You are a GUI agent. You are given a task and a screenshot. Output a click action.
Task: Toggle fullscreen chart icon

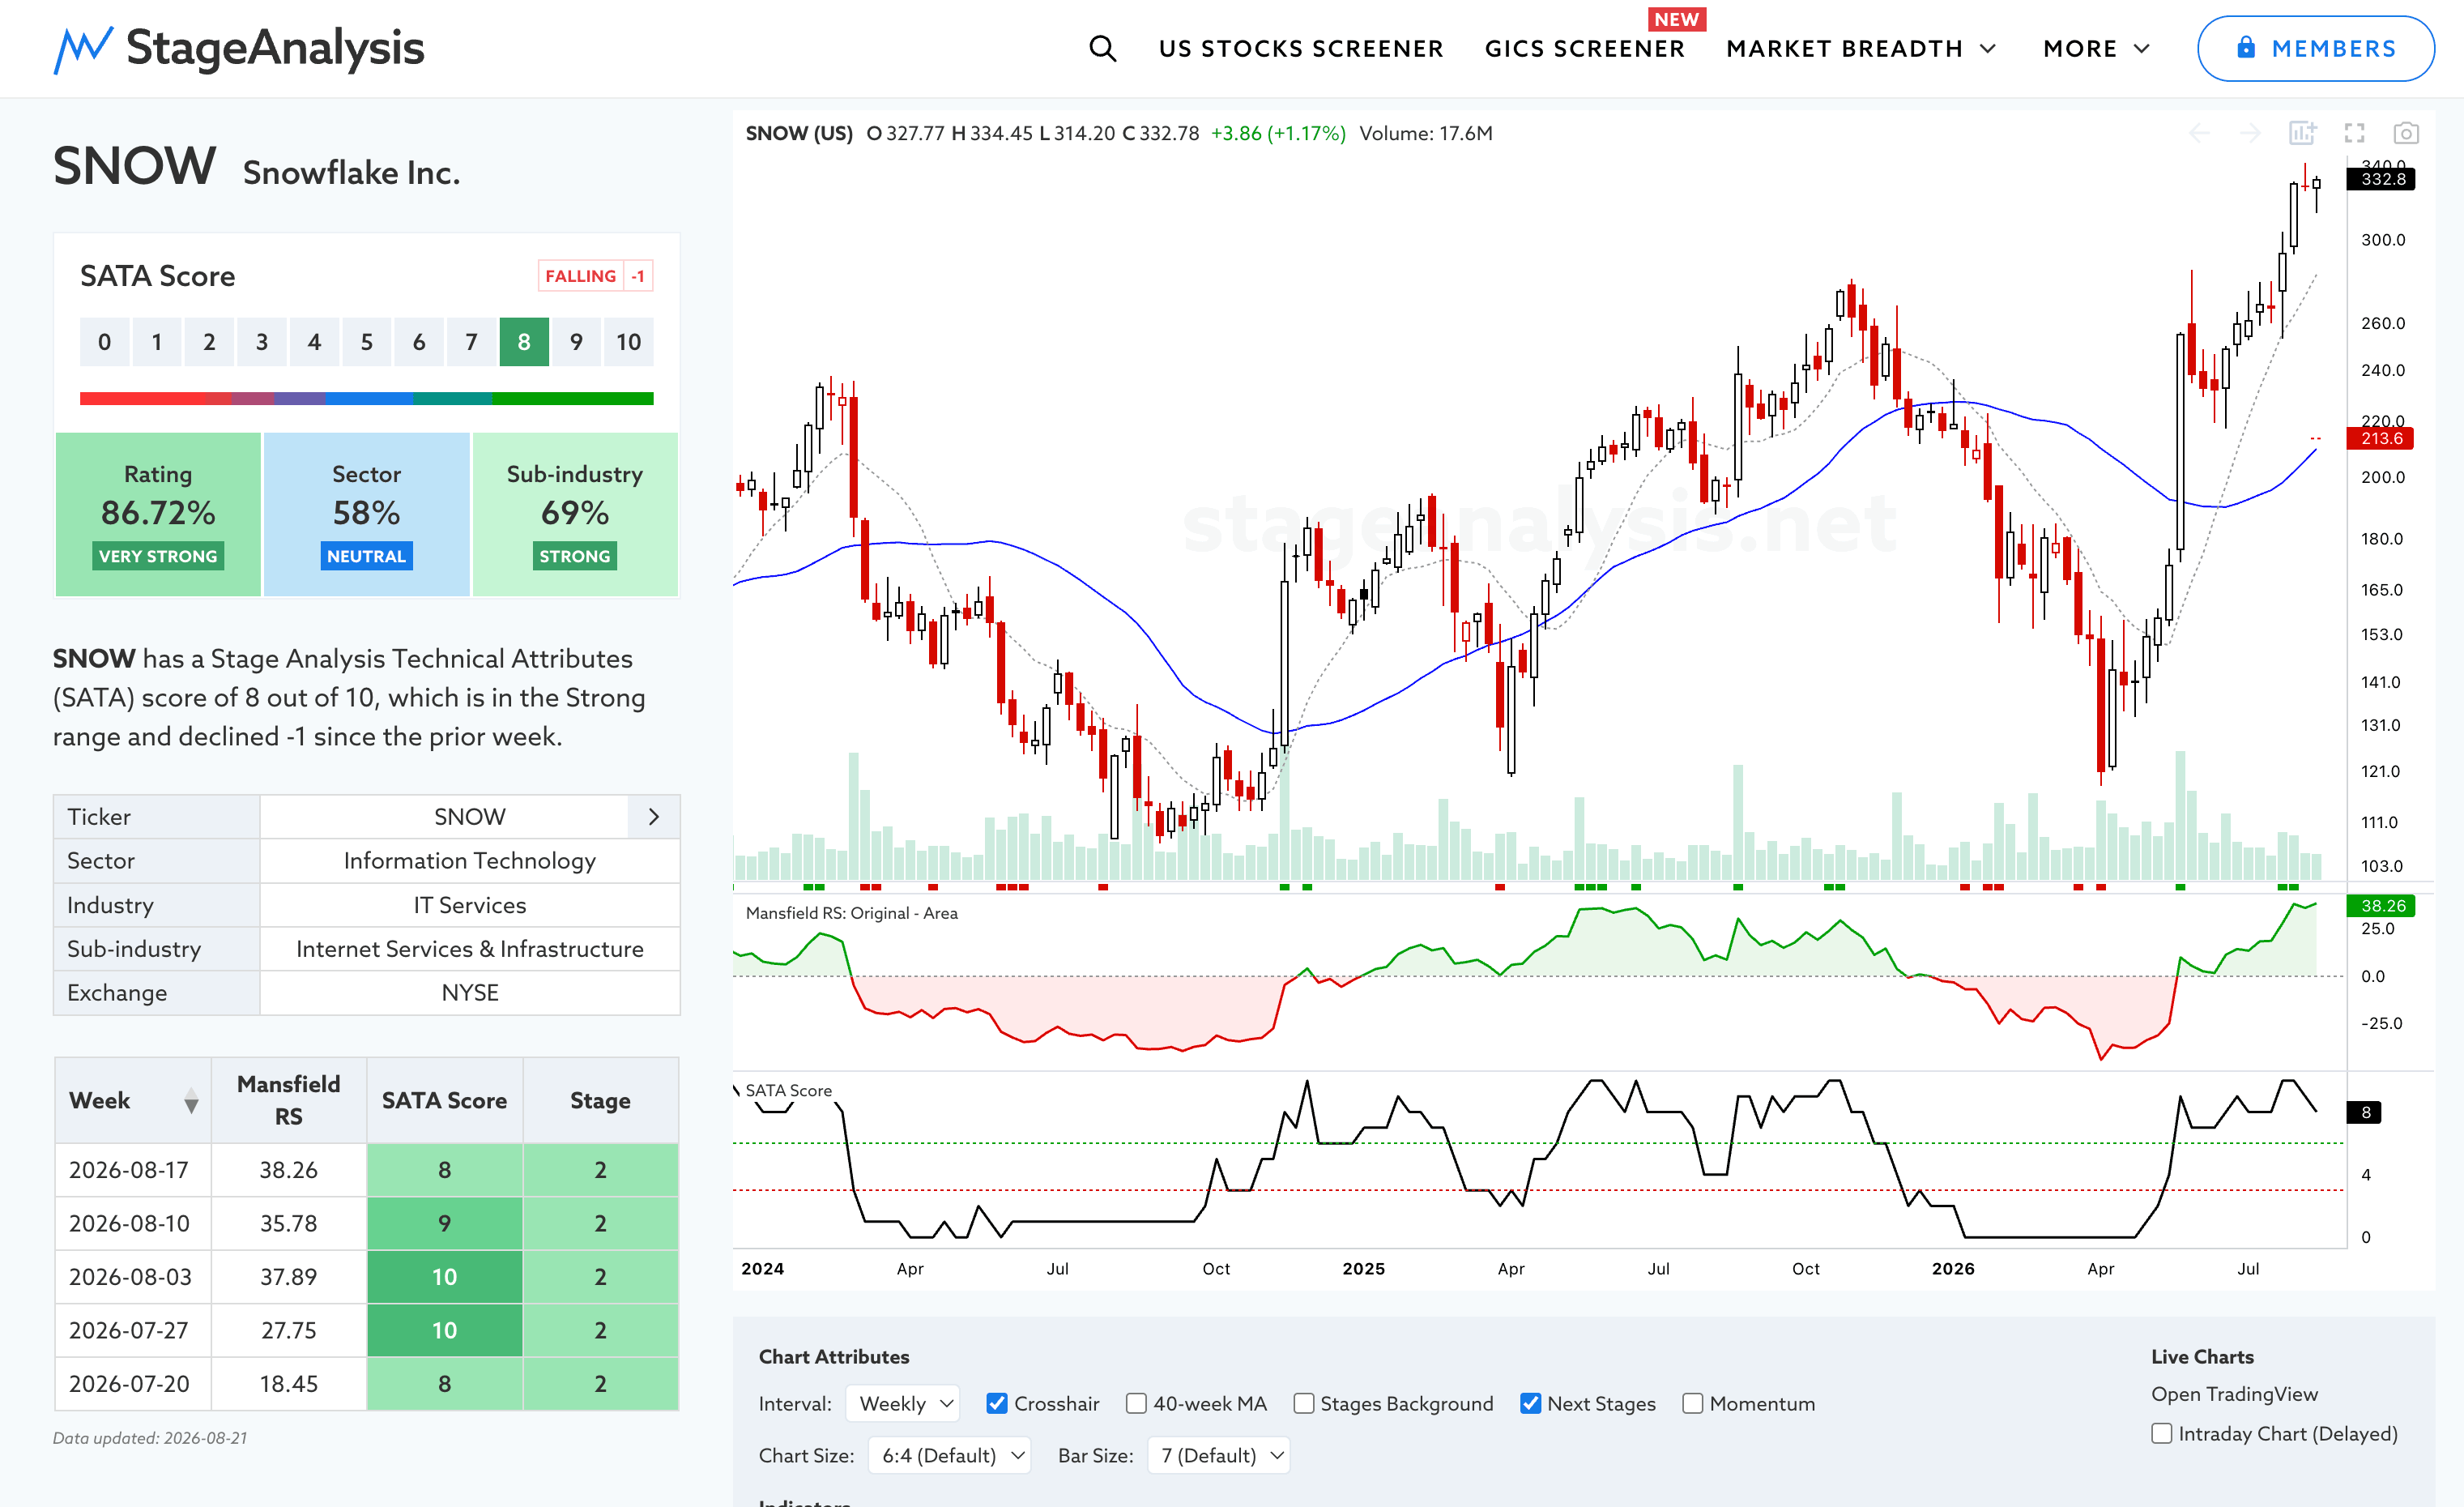tap(2354, 133)
